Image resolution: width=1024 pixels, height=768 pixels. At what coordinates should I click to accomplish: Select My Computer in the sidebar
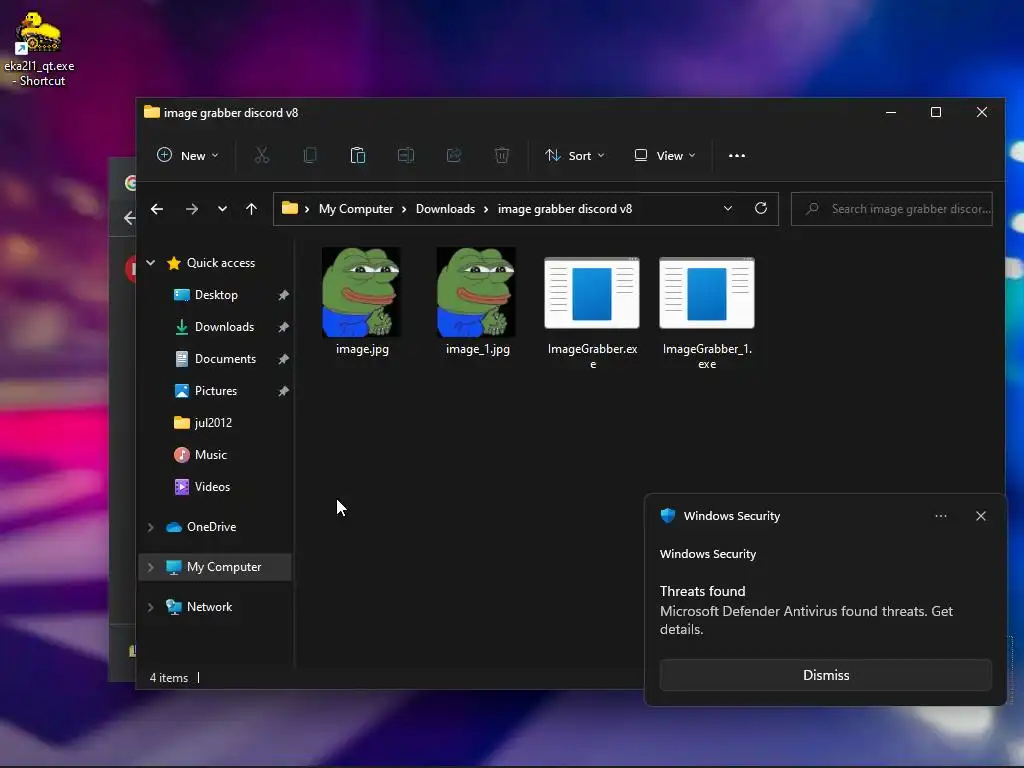(223, 567)
